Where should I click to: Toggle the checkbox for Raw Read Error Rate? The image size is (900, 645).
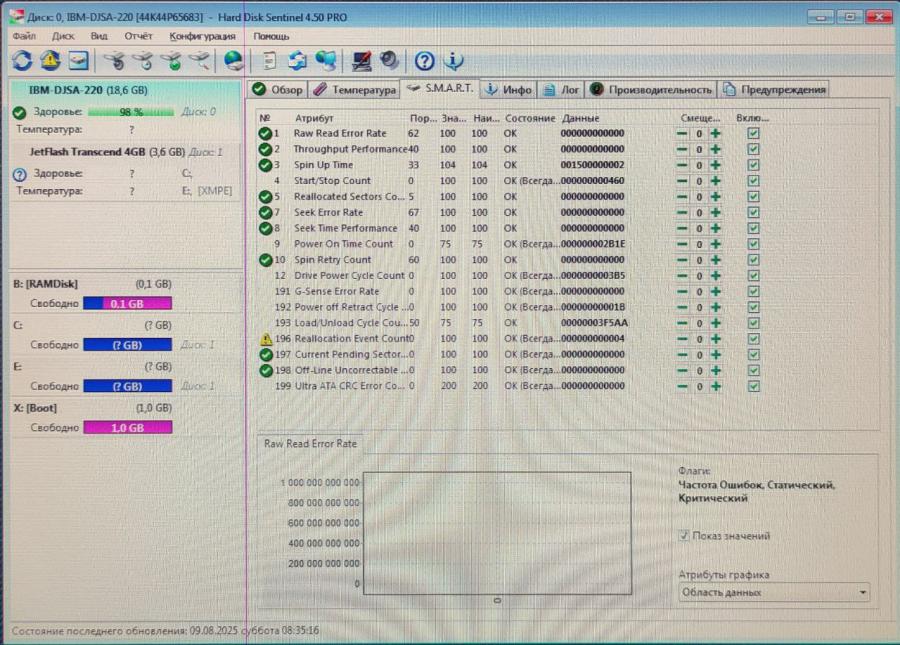752,132
